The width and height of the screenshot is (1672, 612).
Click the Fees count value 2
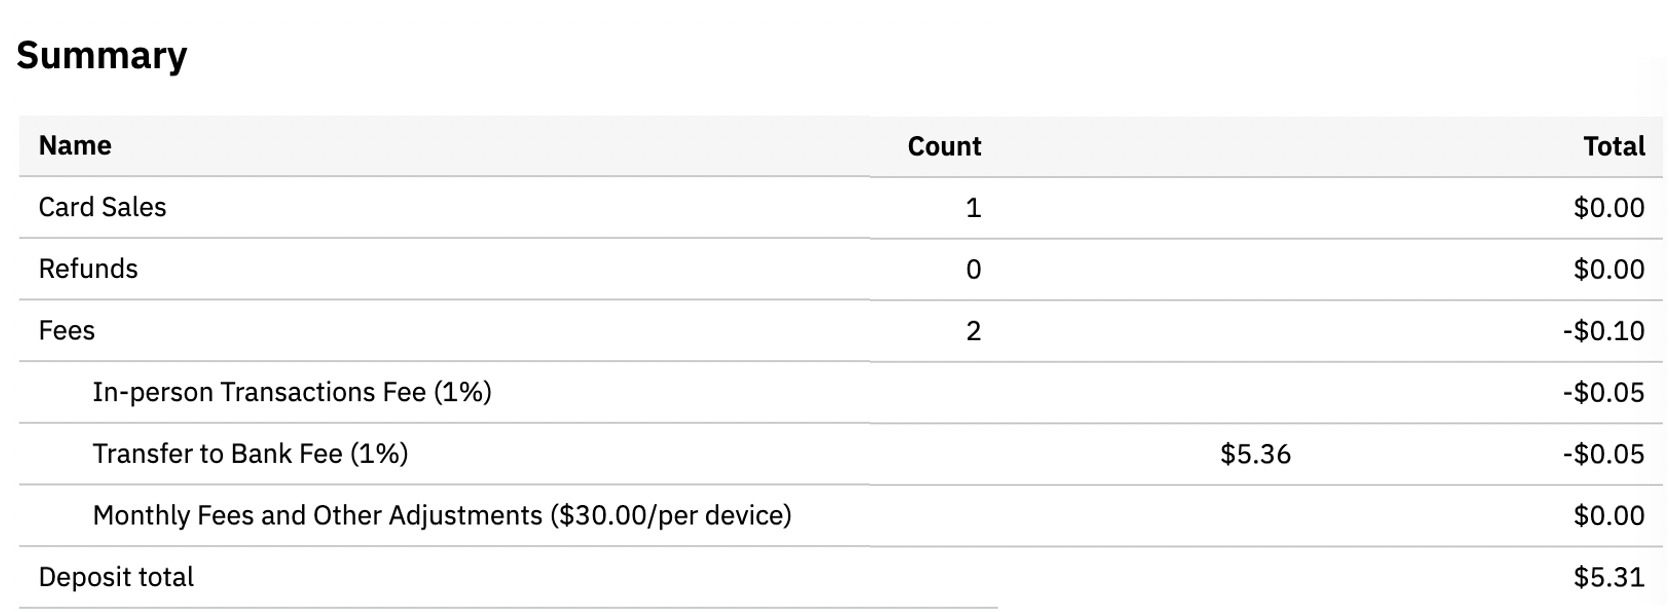[973, 331]
